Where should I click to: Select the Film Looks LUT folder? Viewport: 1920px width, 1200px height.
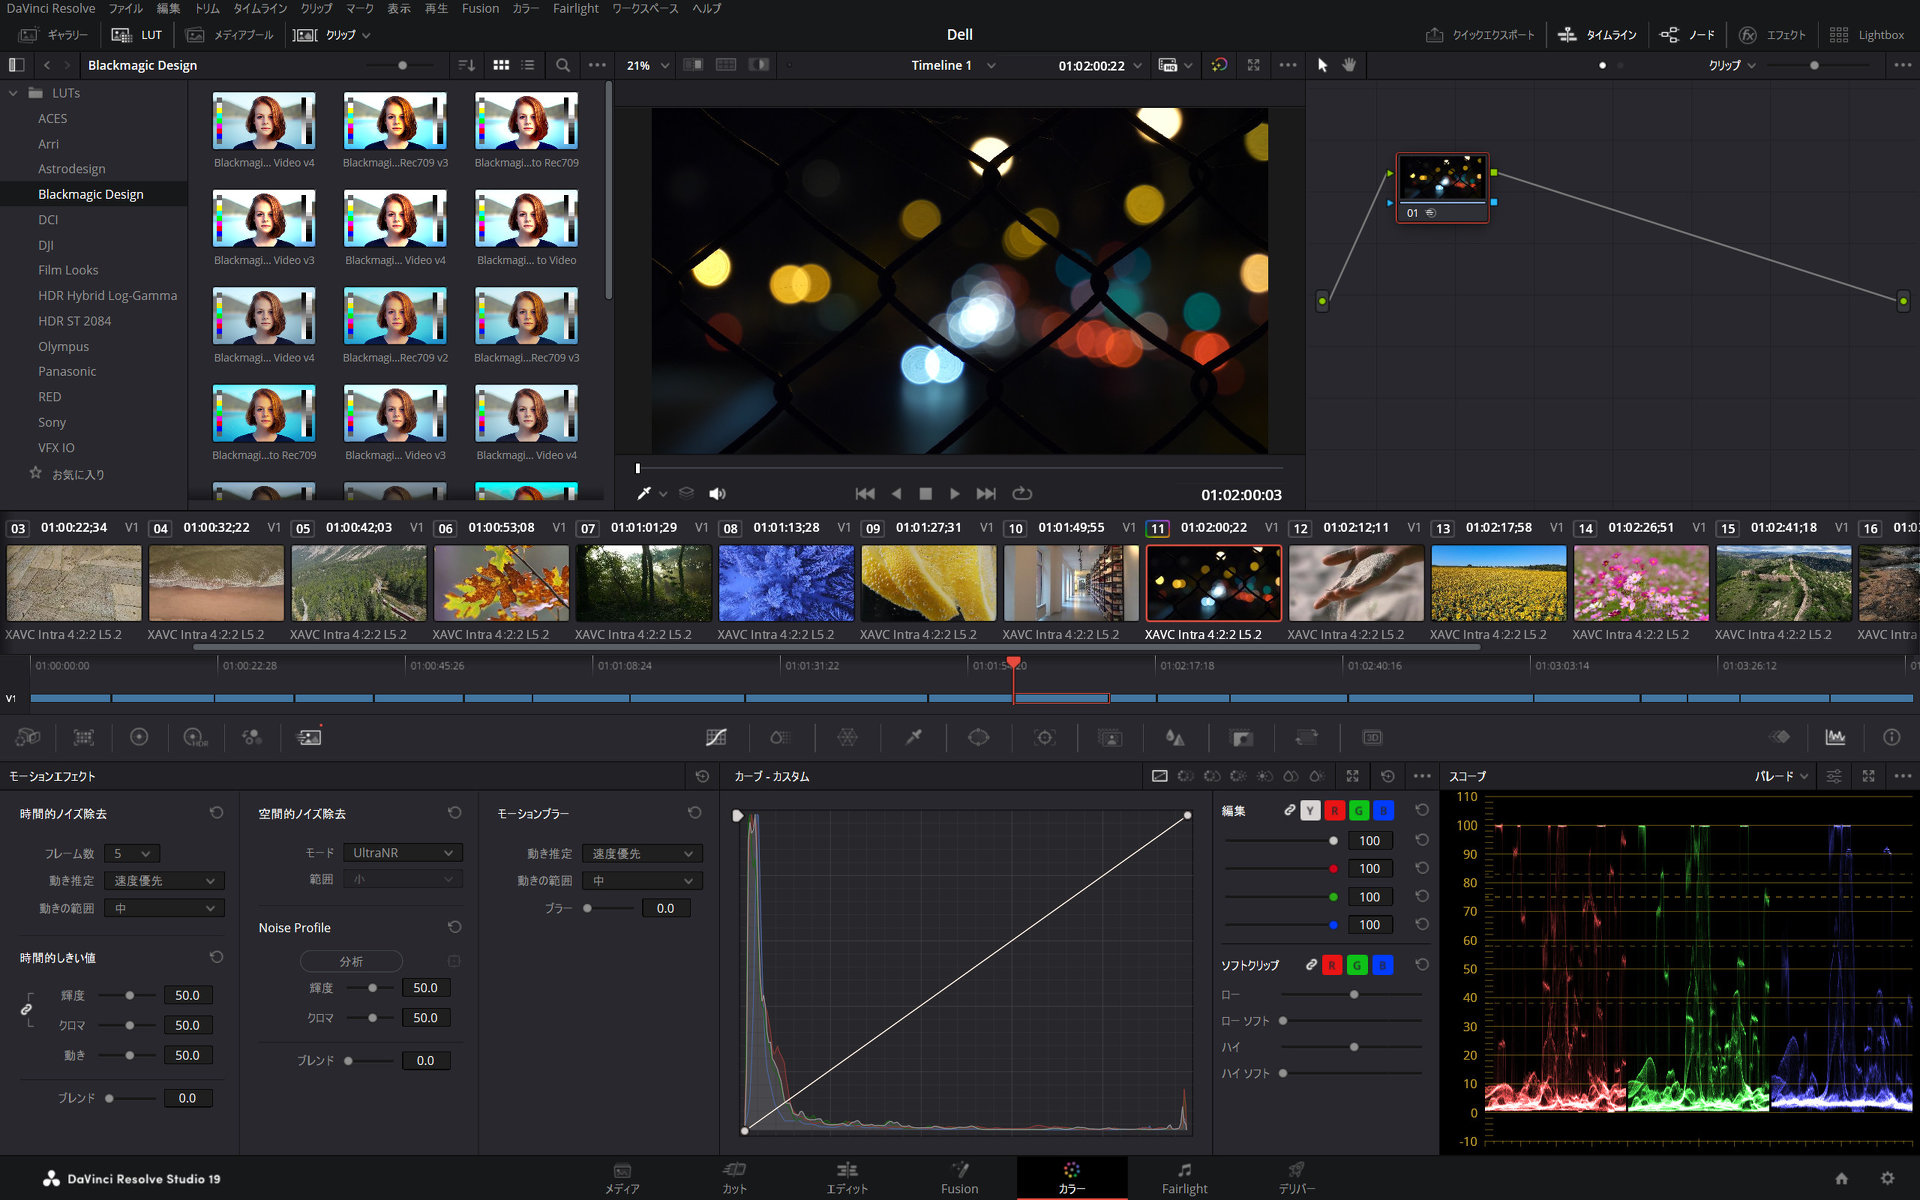(68, 270)
